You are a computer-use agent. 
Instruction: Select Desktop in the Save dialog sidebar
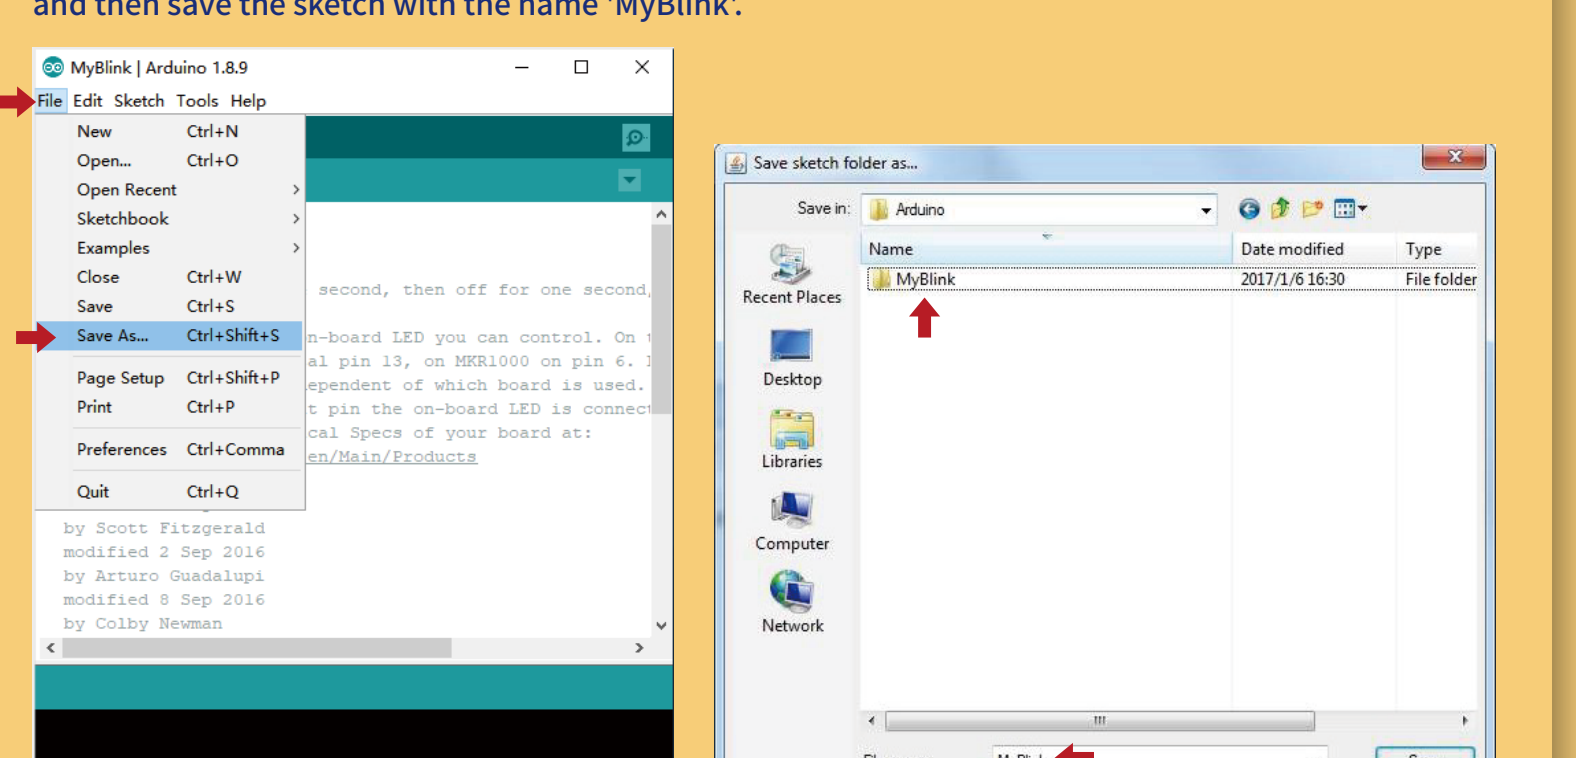(792, 358)
